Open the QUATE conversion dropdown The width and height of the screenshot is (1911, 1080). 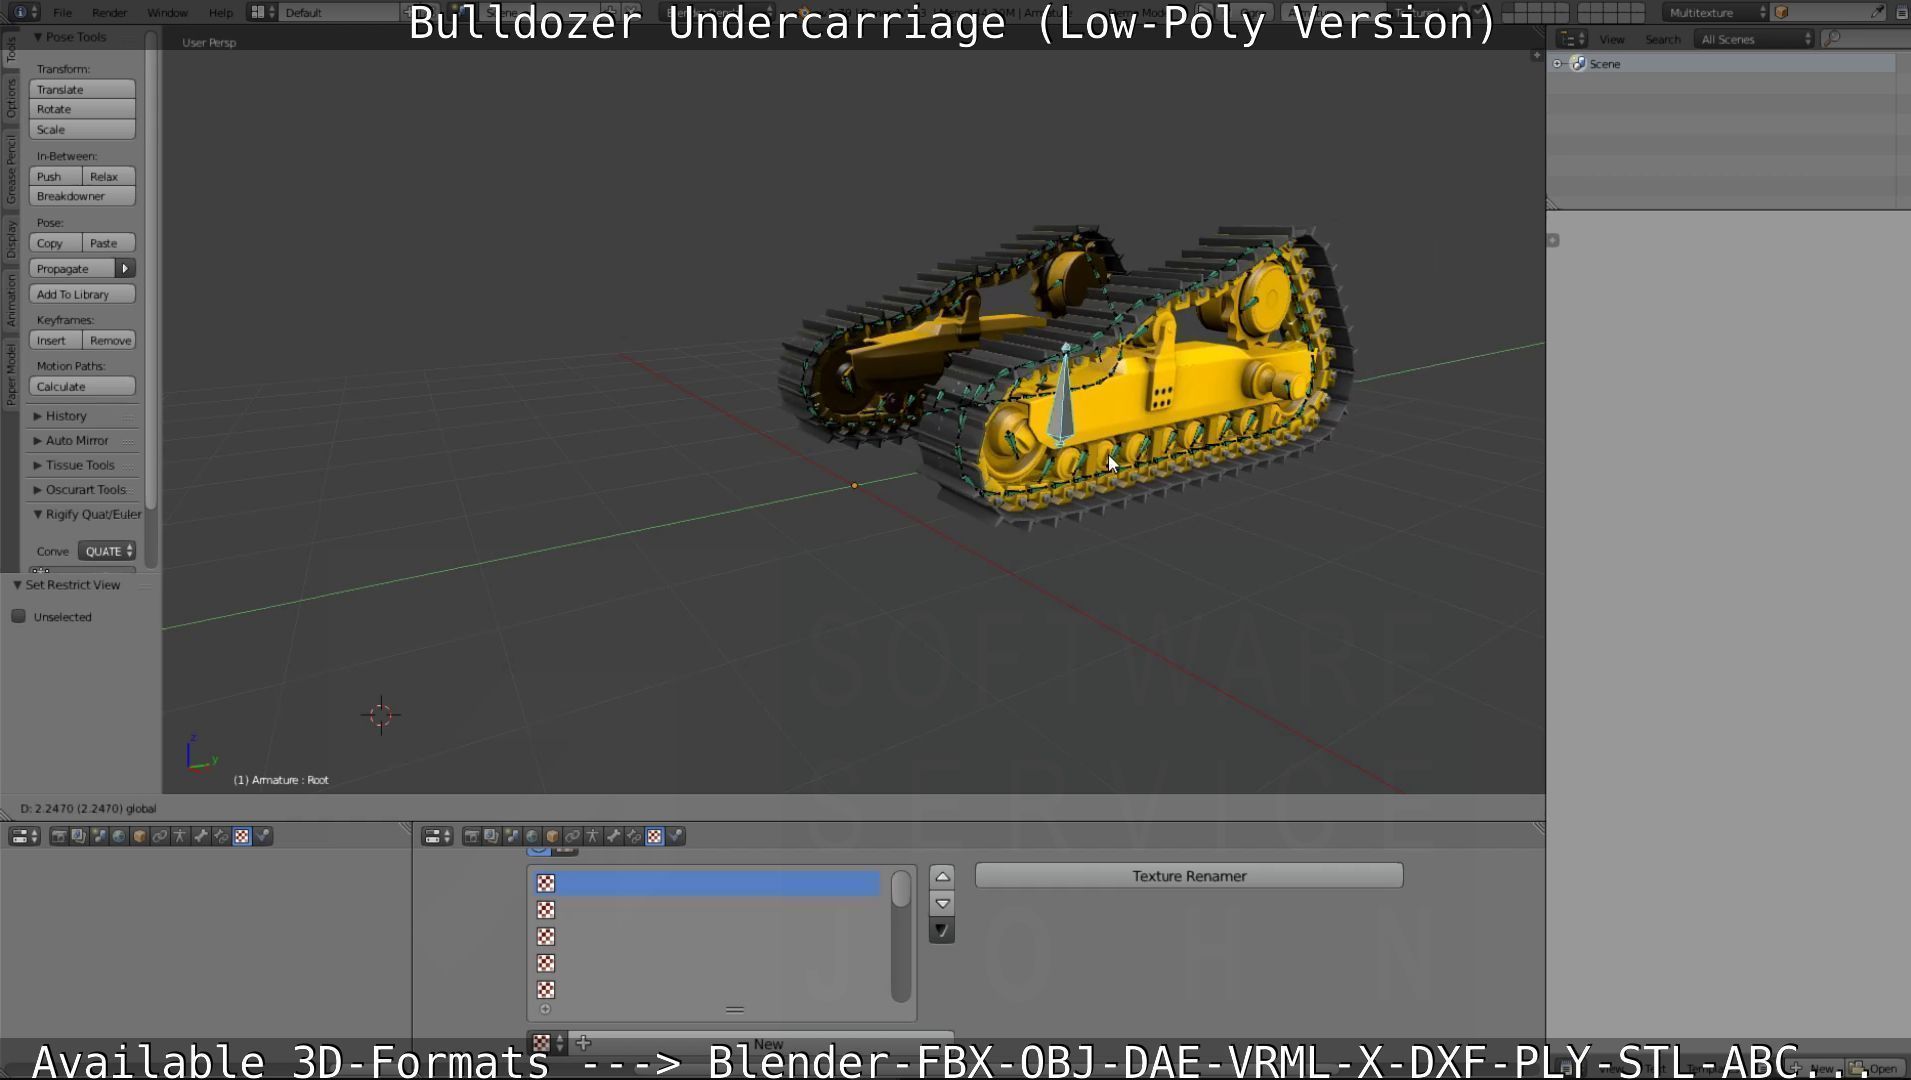tap(107, 551)
